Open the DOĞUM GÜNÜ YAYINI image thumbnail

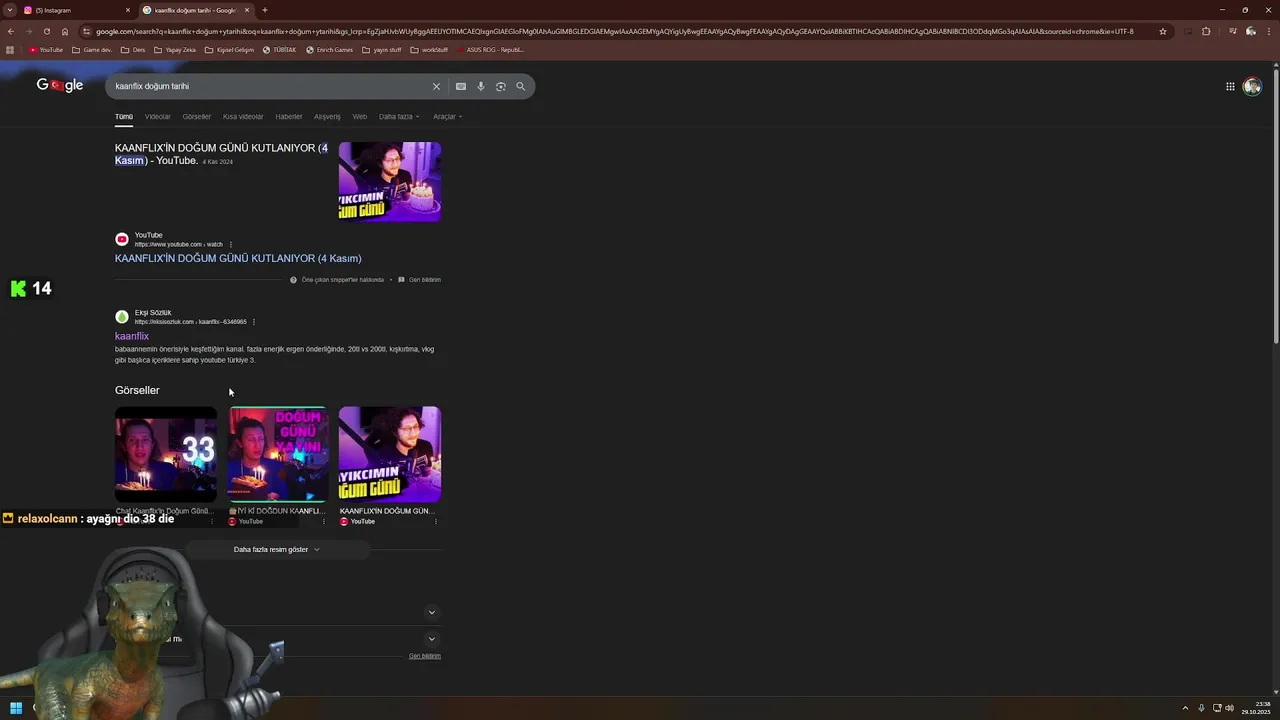[278, 454]
